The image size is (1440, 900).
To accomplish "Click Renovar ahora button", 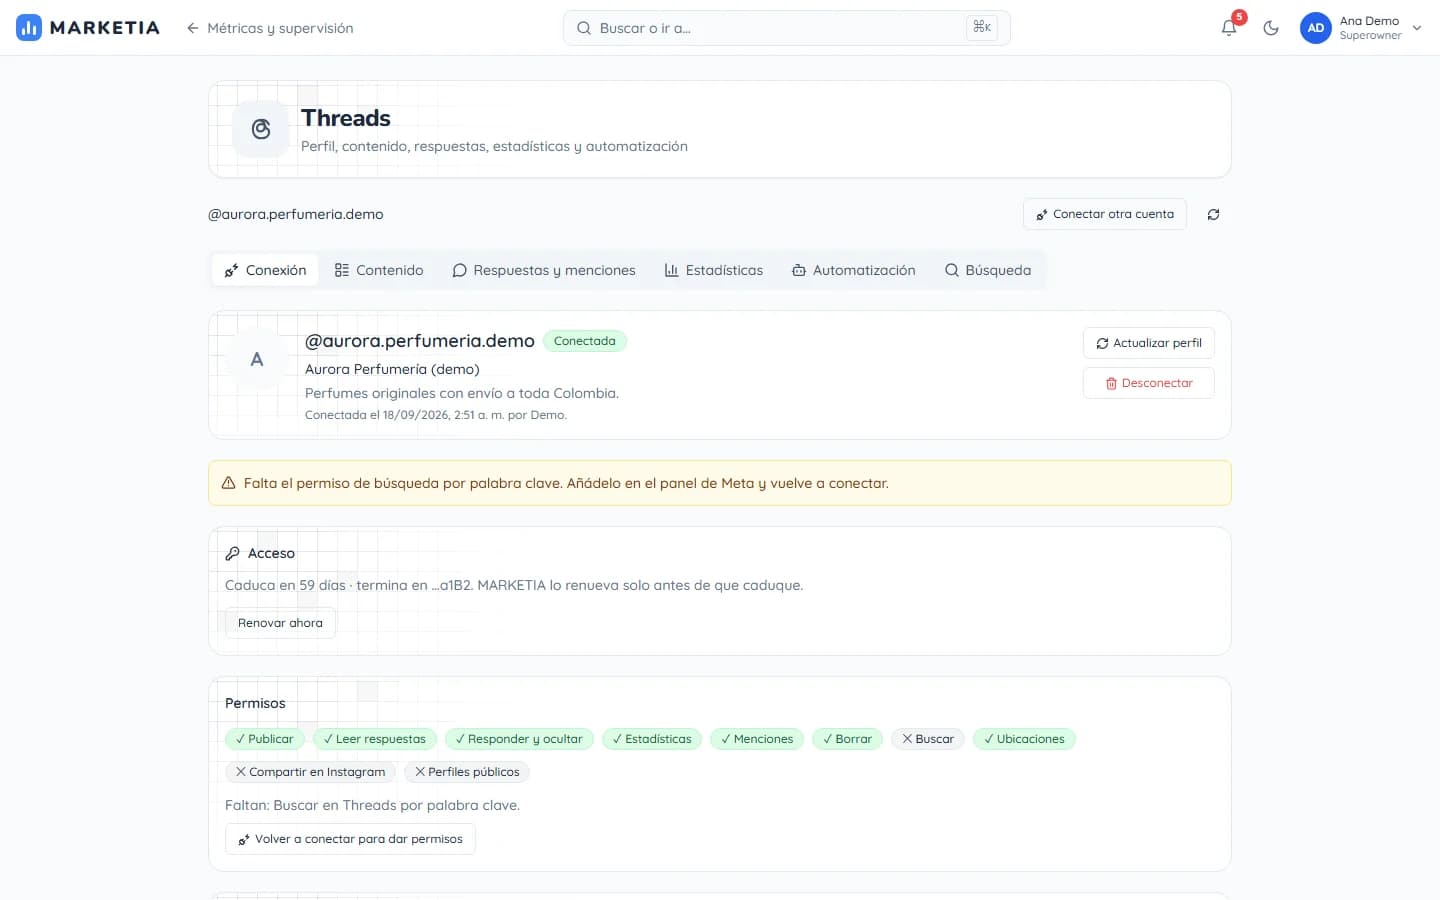I will [280, 623].
